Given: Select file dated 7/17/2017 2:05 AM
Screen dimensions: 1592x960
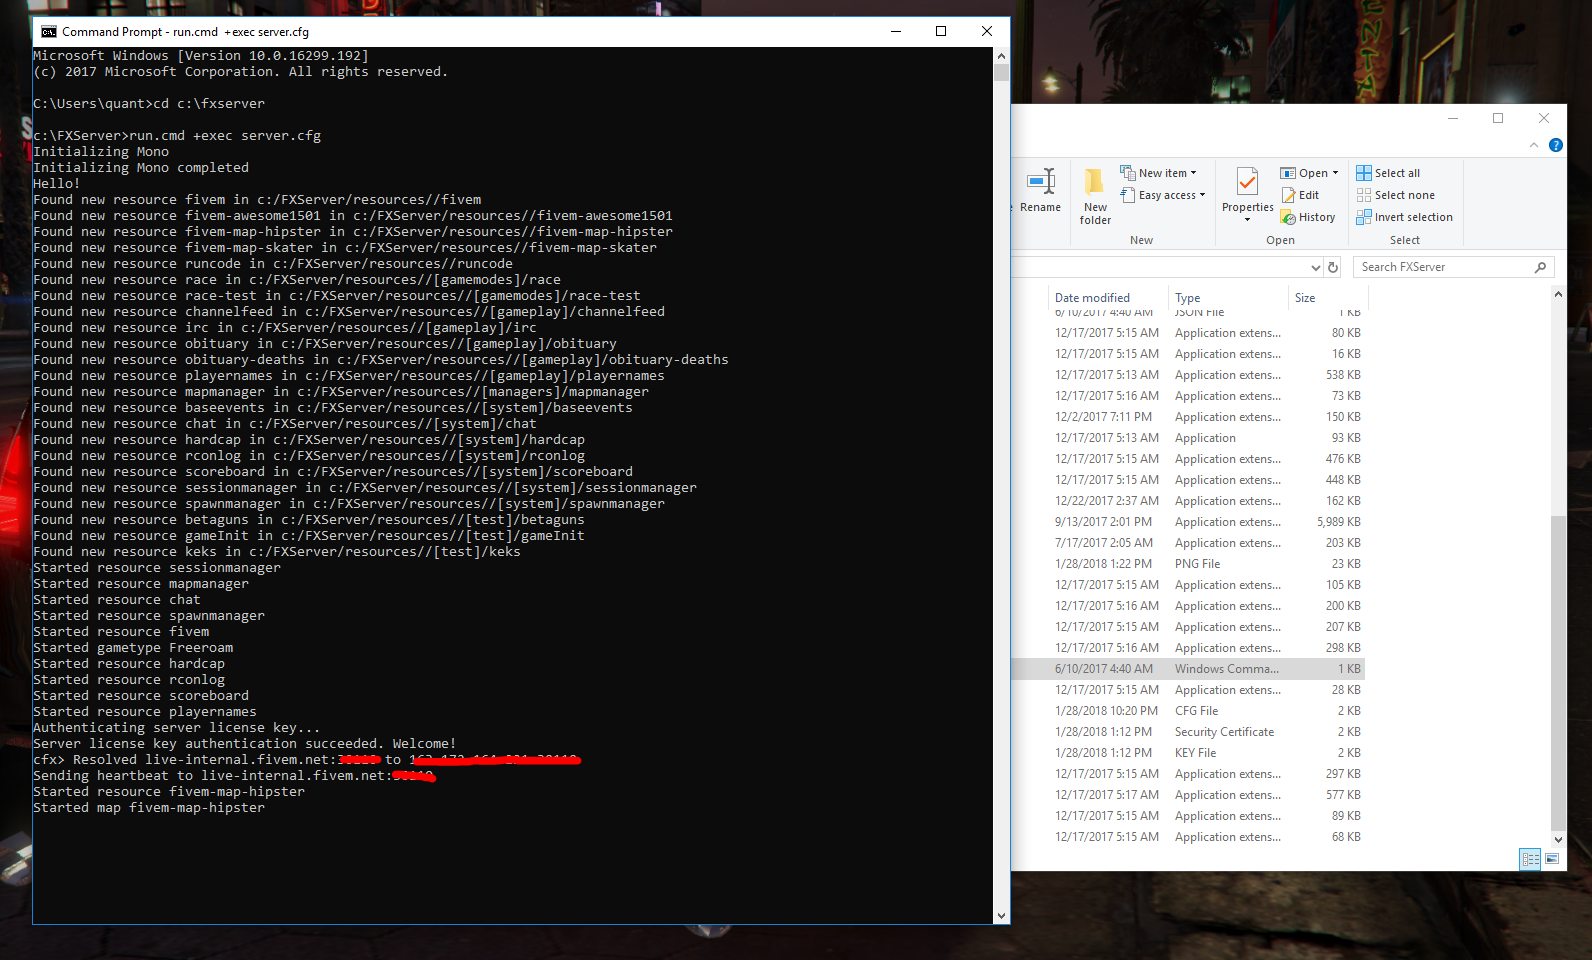Looking at the screenshot, I should point(1189,543).
